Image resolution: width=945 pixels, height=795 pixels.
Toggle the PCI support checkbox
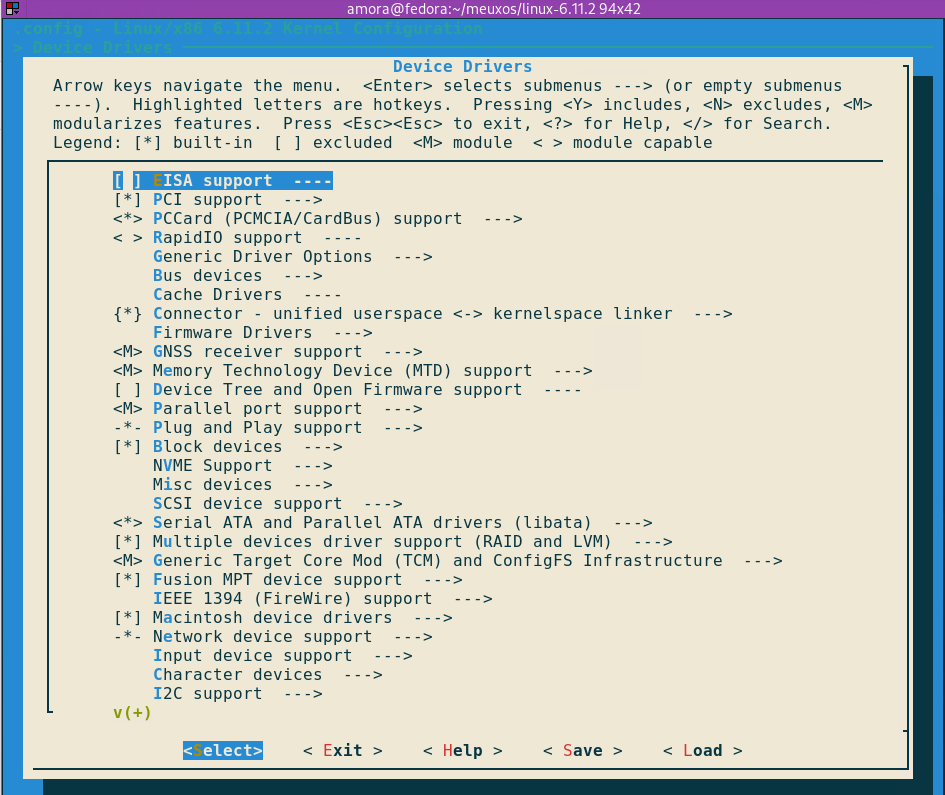[128, 200]
